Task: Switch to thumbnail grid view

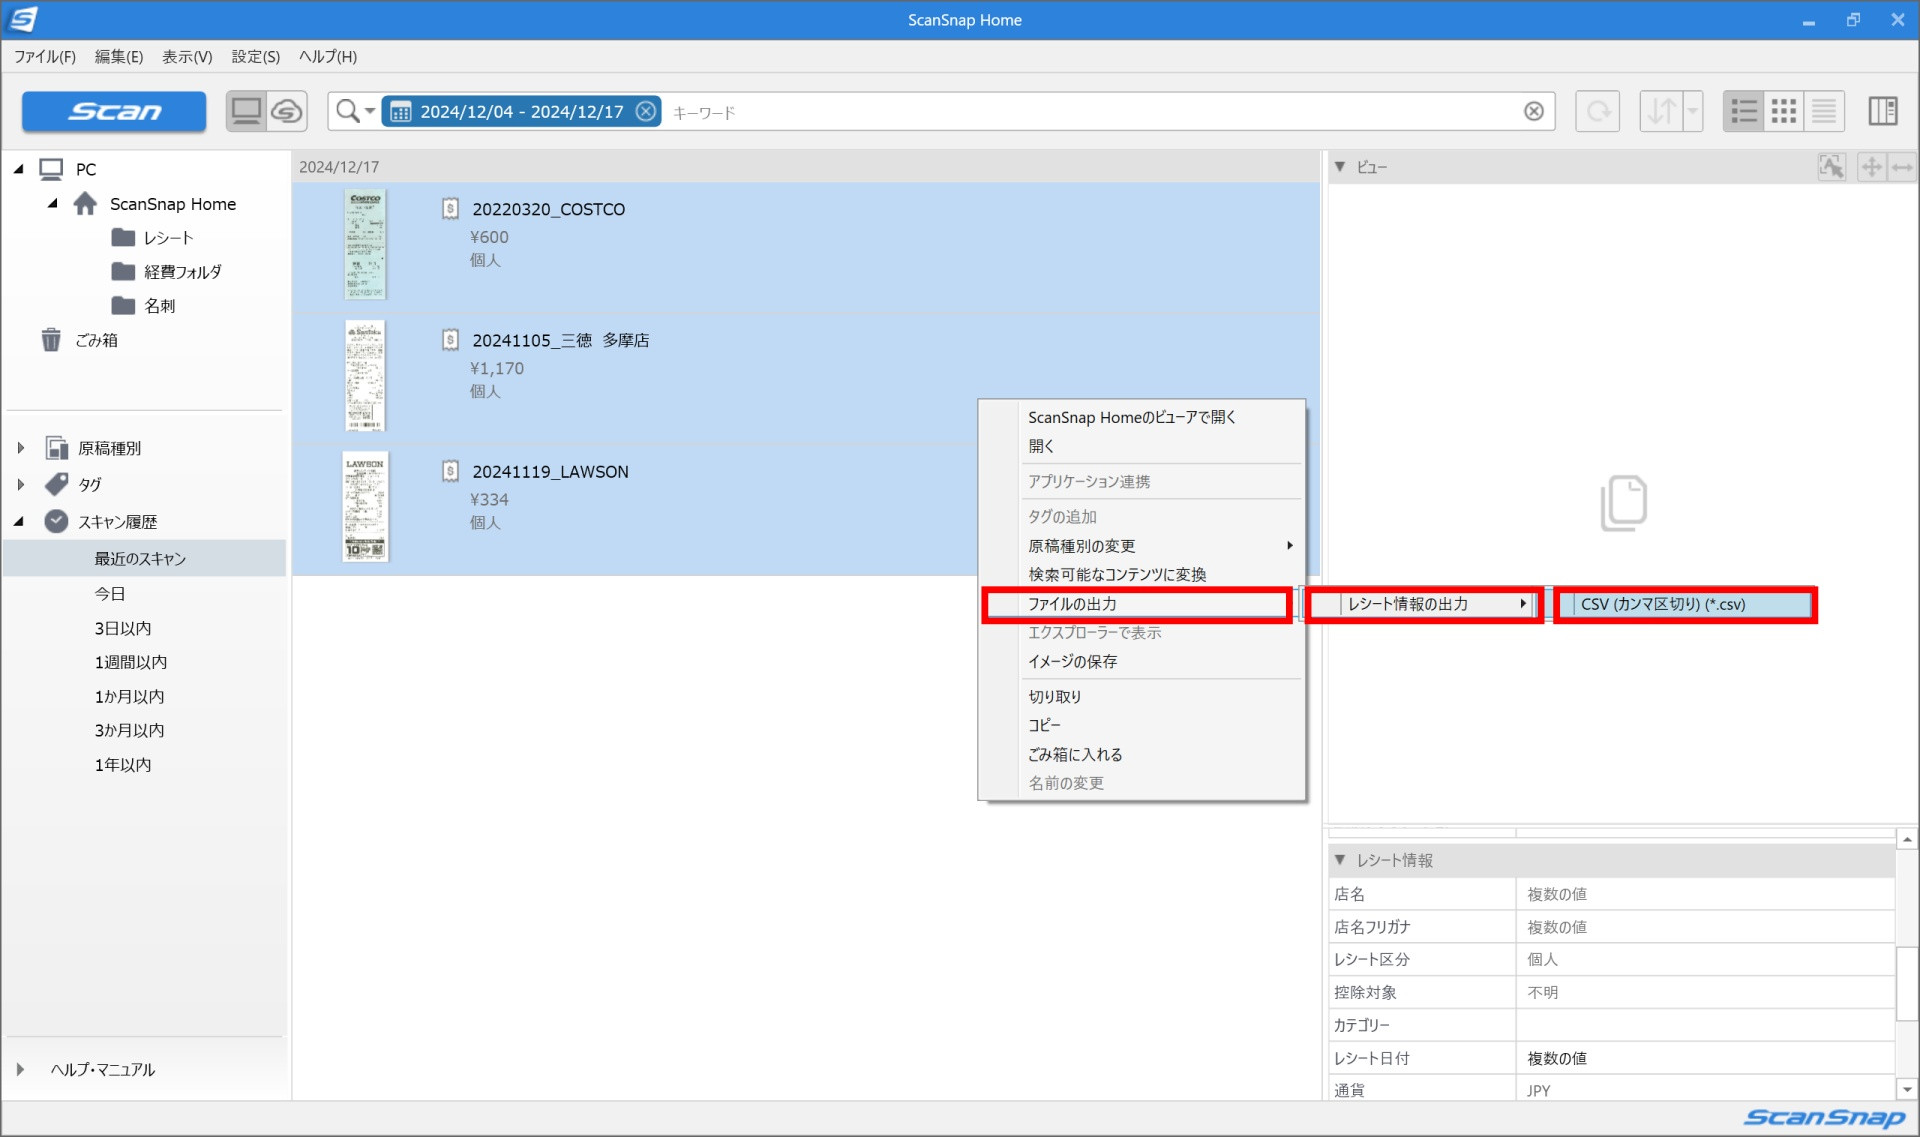Action: (x=1784, y=111)
